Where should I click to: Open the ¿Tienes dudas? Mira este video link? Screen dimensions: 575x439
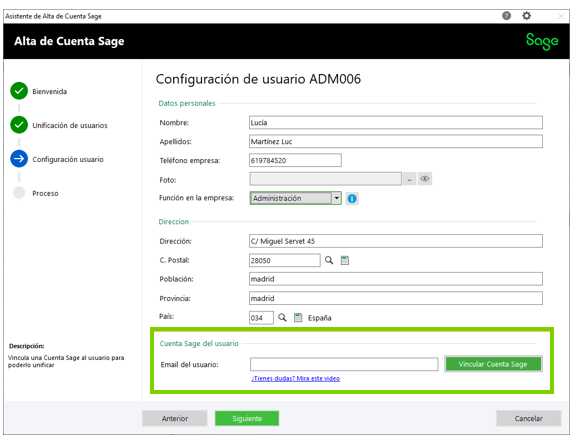pyautogui.click(x=296, y=378)
